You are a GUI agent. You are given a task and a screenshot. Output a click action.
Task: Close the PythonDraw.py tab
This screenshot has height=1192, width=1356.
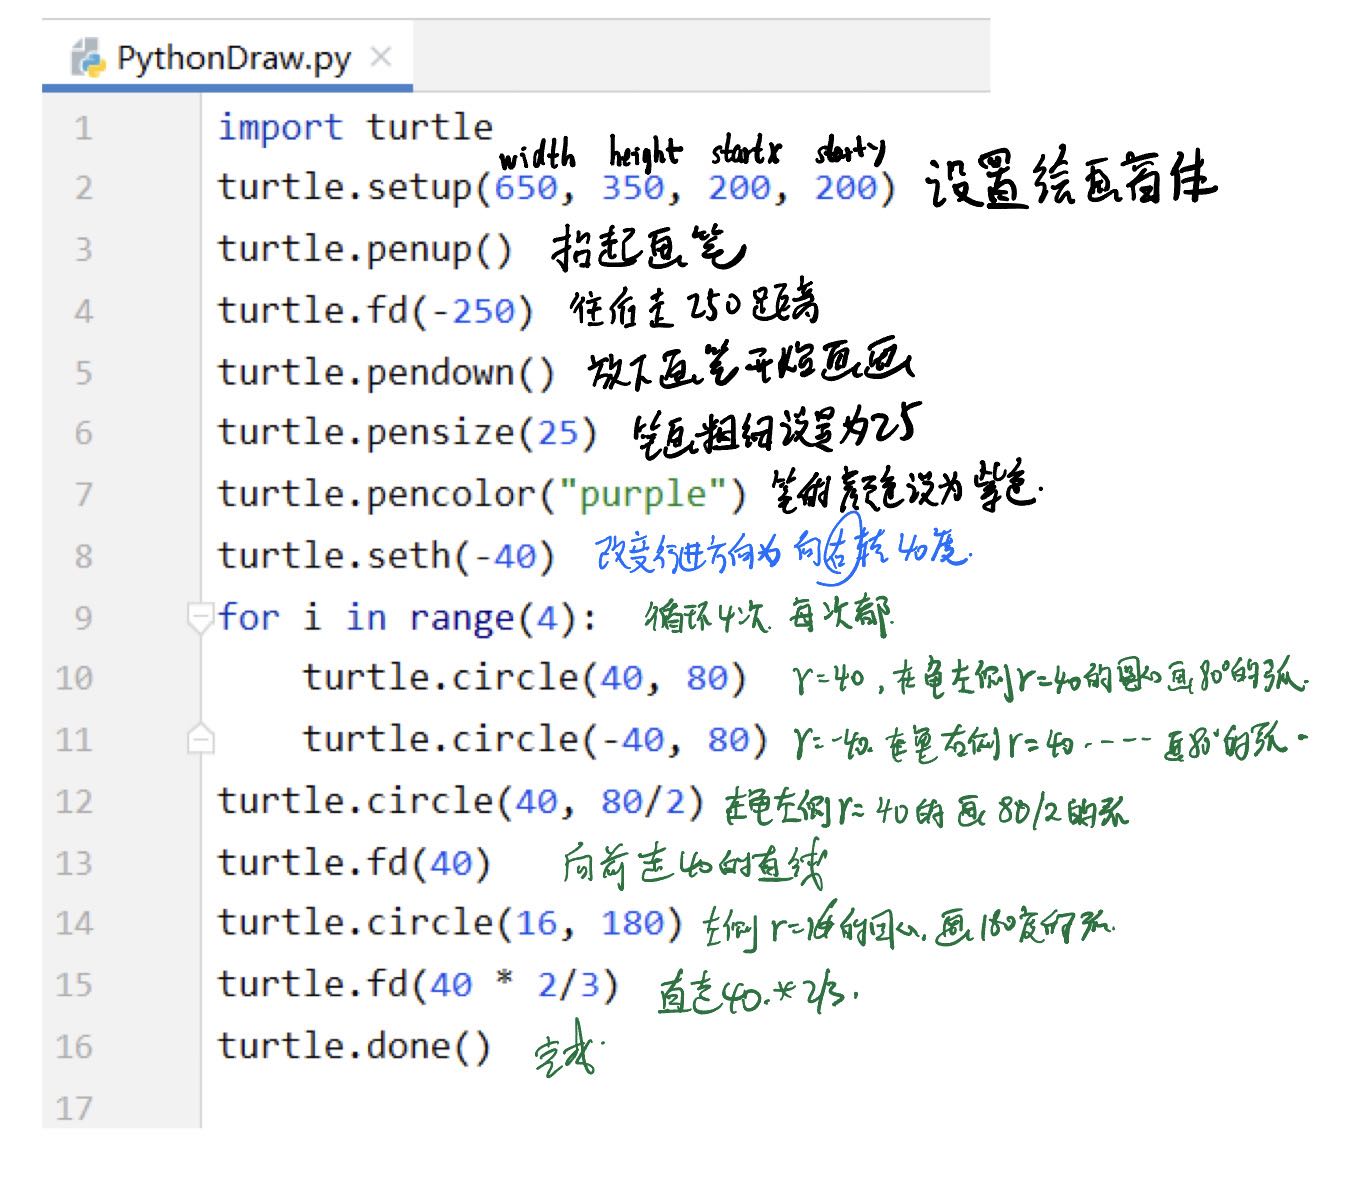[381, 57]
